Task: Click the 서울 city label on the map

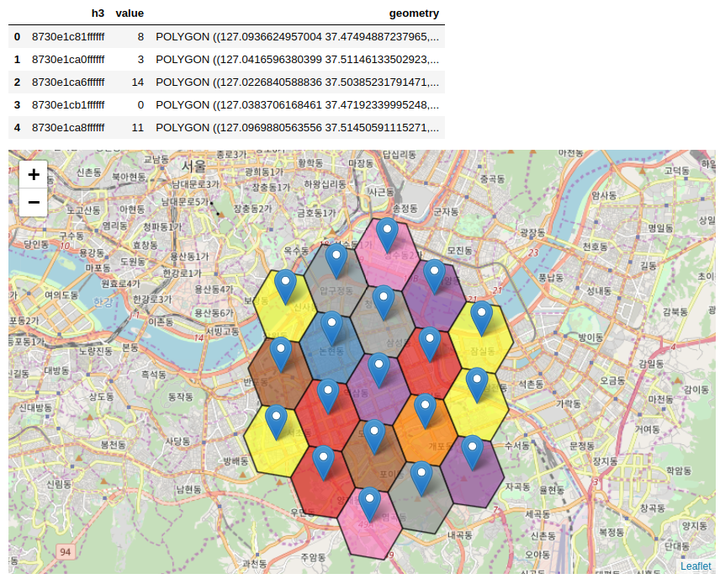Action: [193, 166]
